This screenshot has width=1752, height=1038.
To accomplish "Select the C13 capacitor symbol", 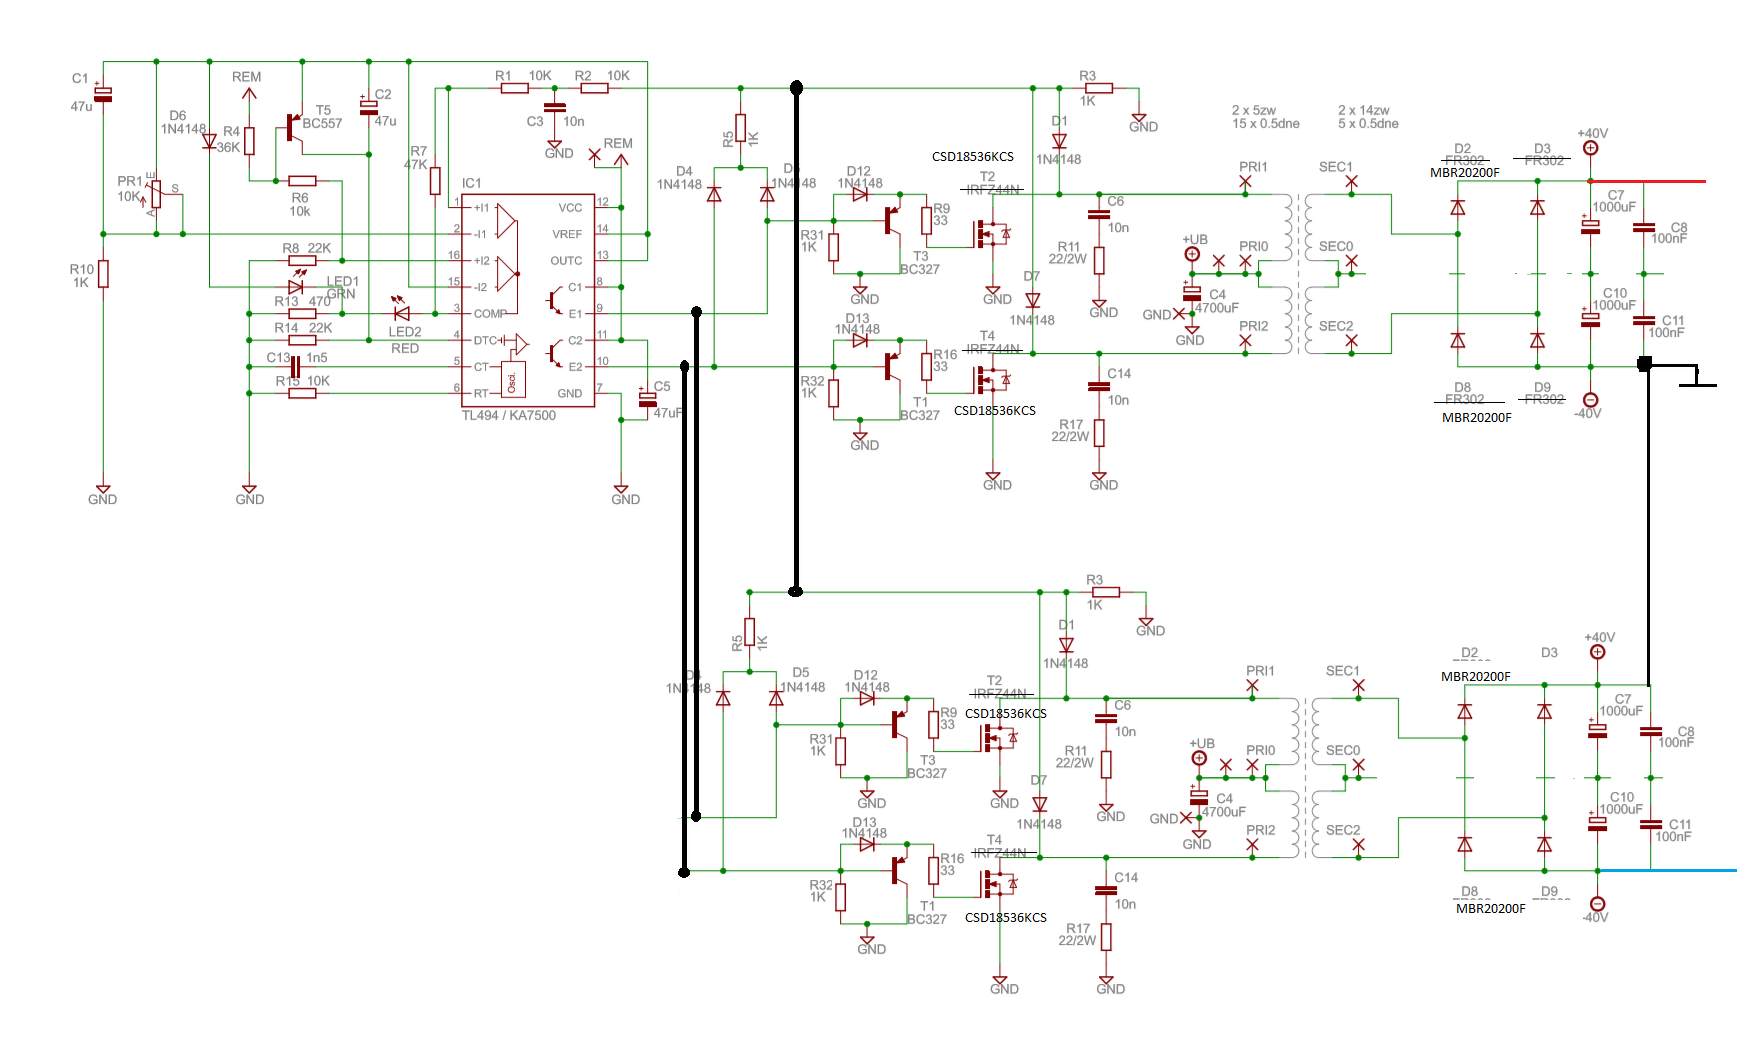I will tap(295, 366).
